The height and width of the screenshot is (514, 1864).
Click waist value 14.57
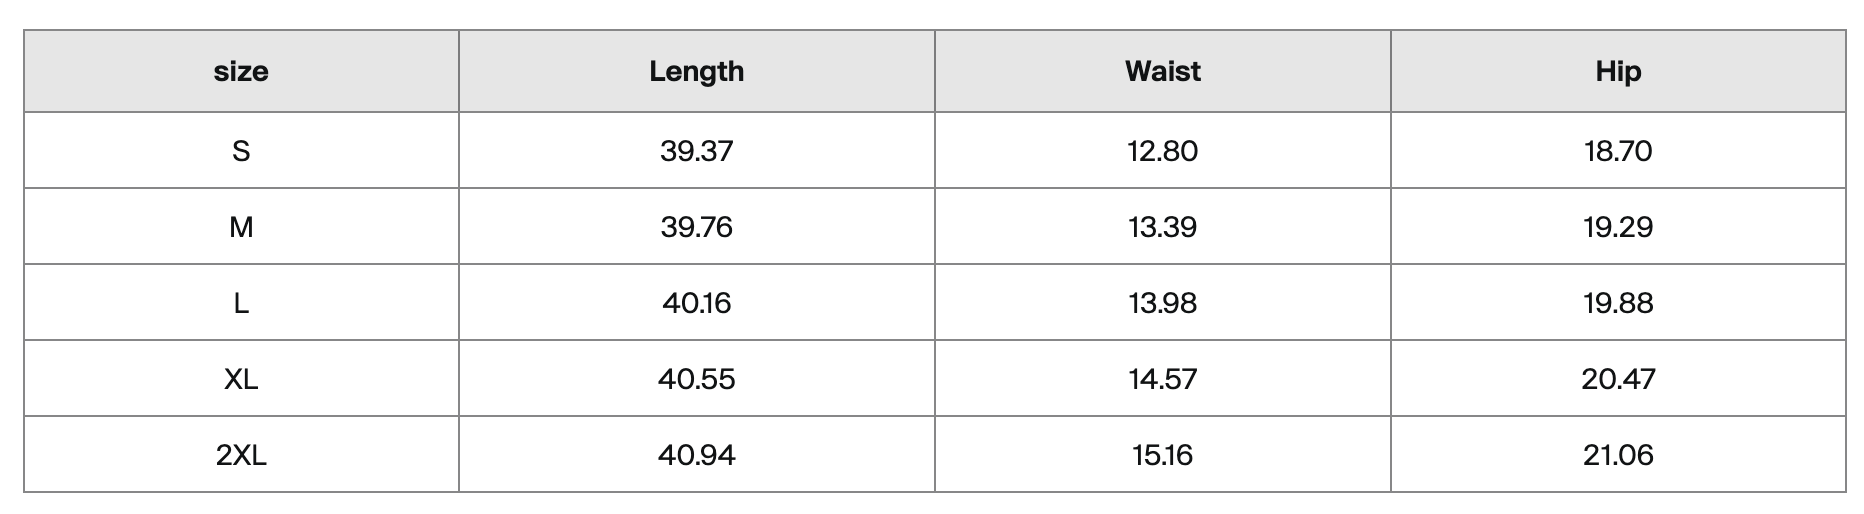coord(1163,378)
